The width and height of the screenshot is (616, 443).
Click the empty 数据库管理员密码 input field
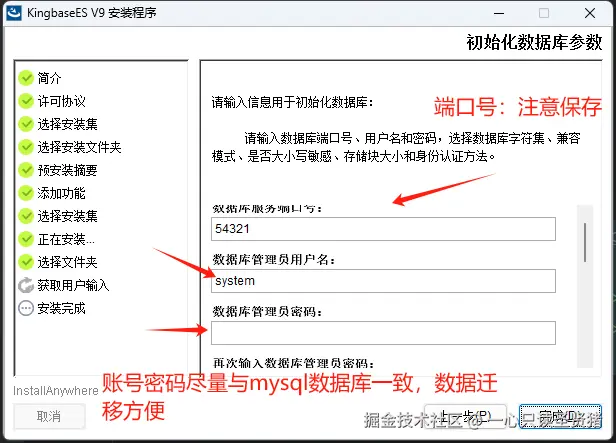click(x=383, y=333)
